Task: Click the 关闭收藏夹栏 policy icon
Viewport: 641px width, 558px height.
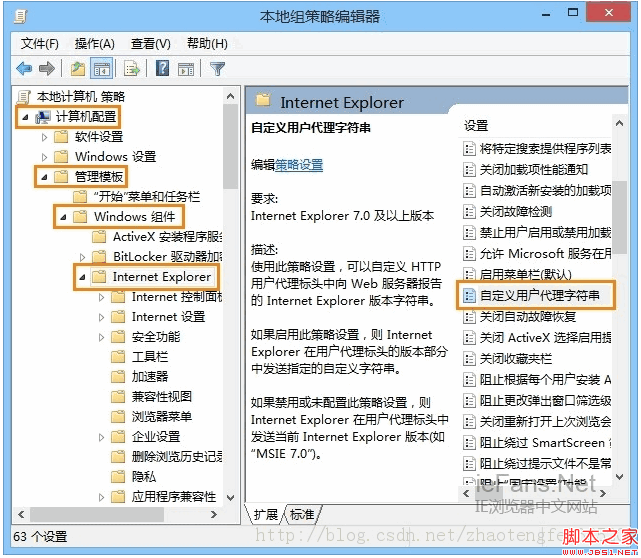Action: pos(469,359)
